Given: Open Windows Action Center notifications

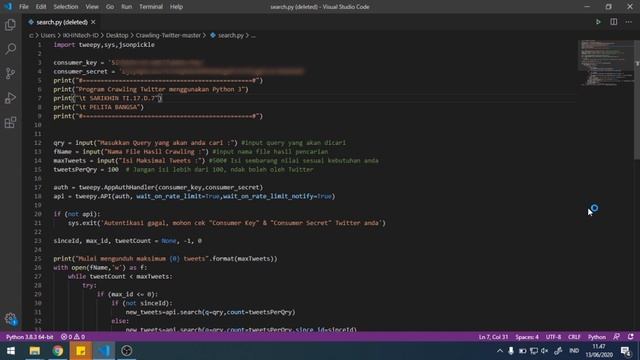Looking at the screenshot, I should coord(626,351).
